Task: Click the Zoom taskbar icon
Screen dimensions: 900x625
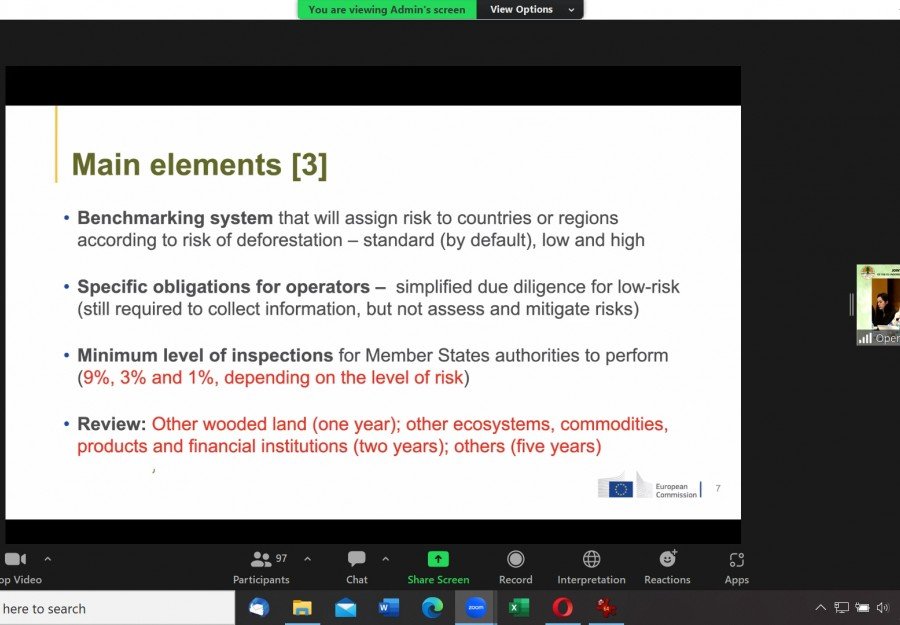Action: [x=475, y=608]
